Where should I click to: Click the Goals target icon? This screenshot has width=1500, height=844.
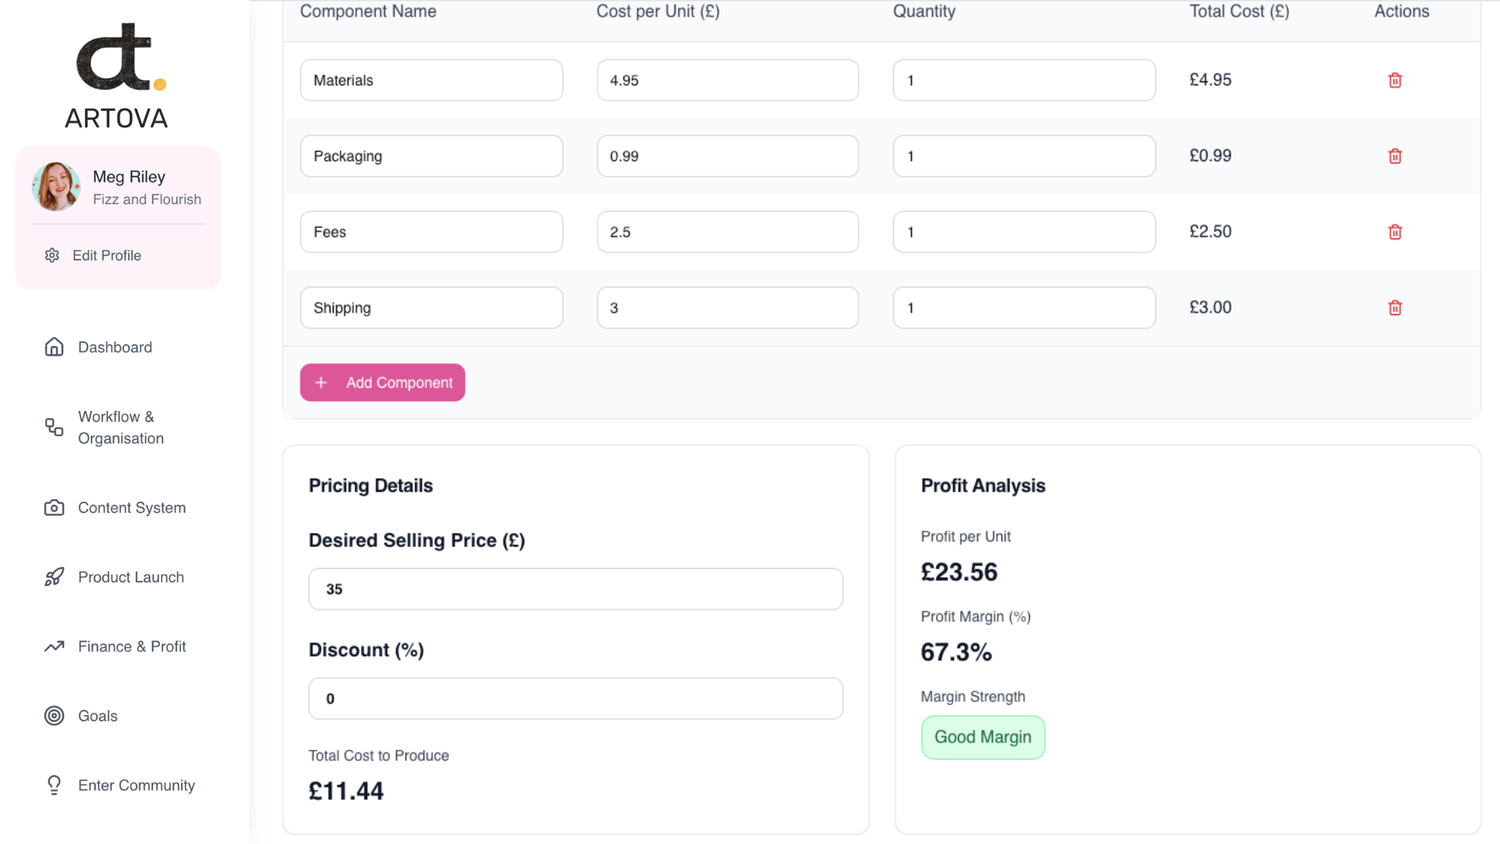[x=54, y=716]
